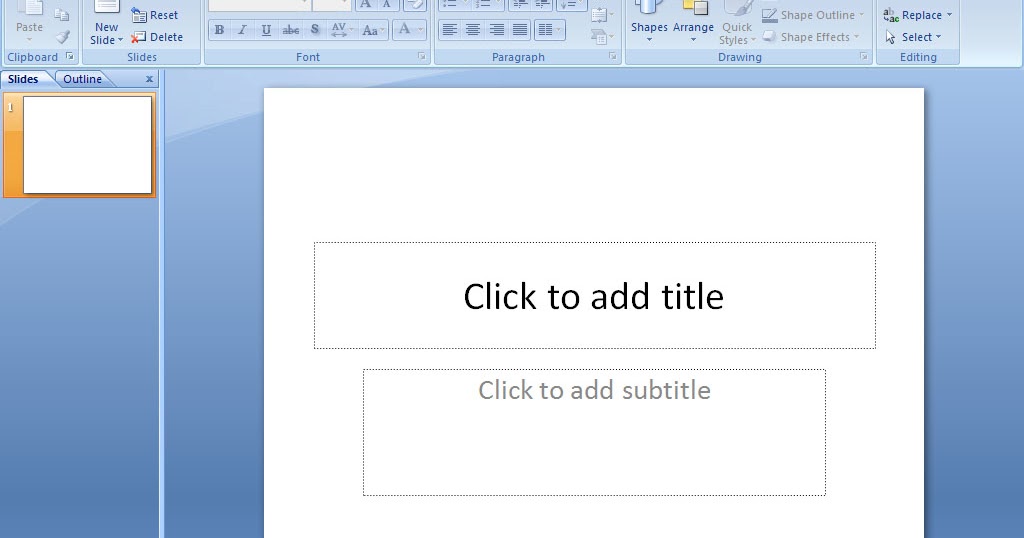Toggle Underline formatting
This screenshot has width=1024, height=538.
266,30
